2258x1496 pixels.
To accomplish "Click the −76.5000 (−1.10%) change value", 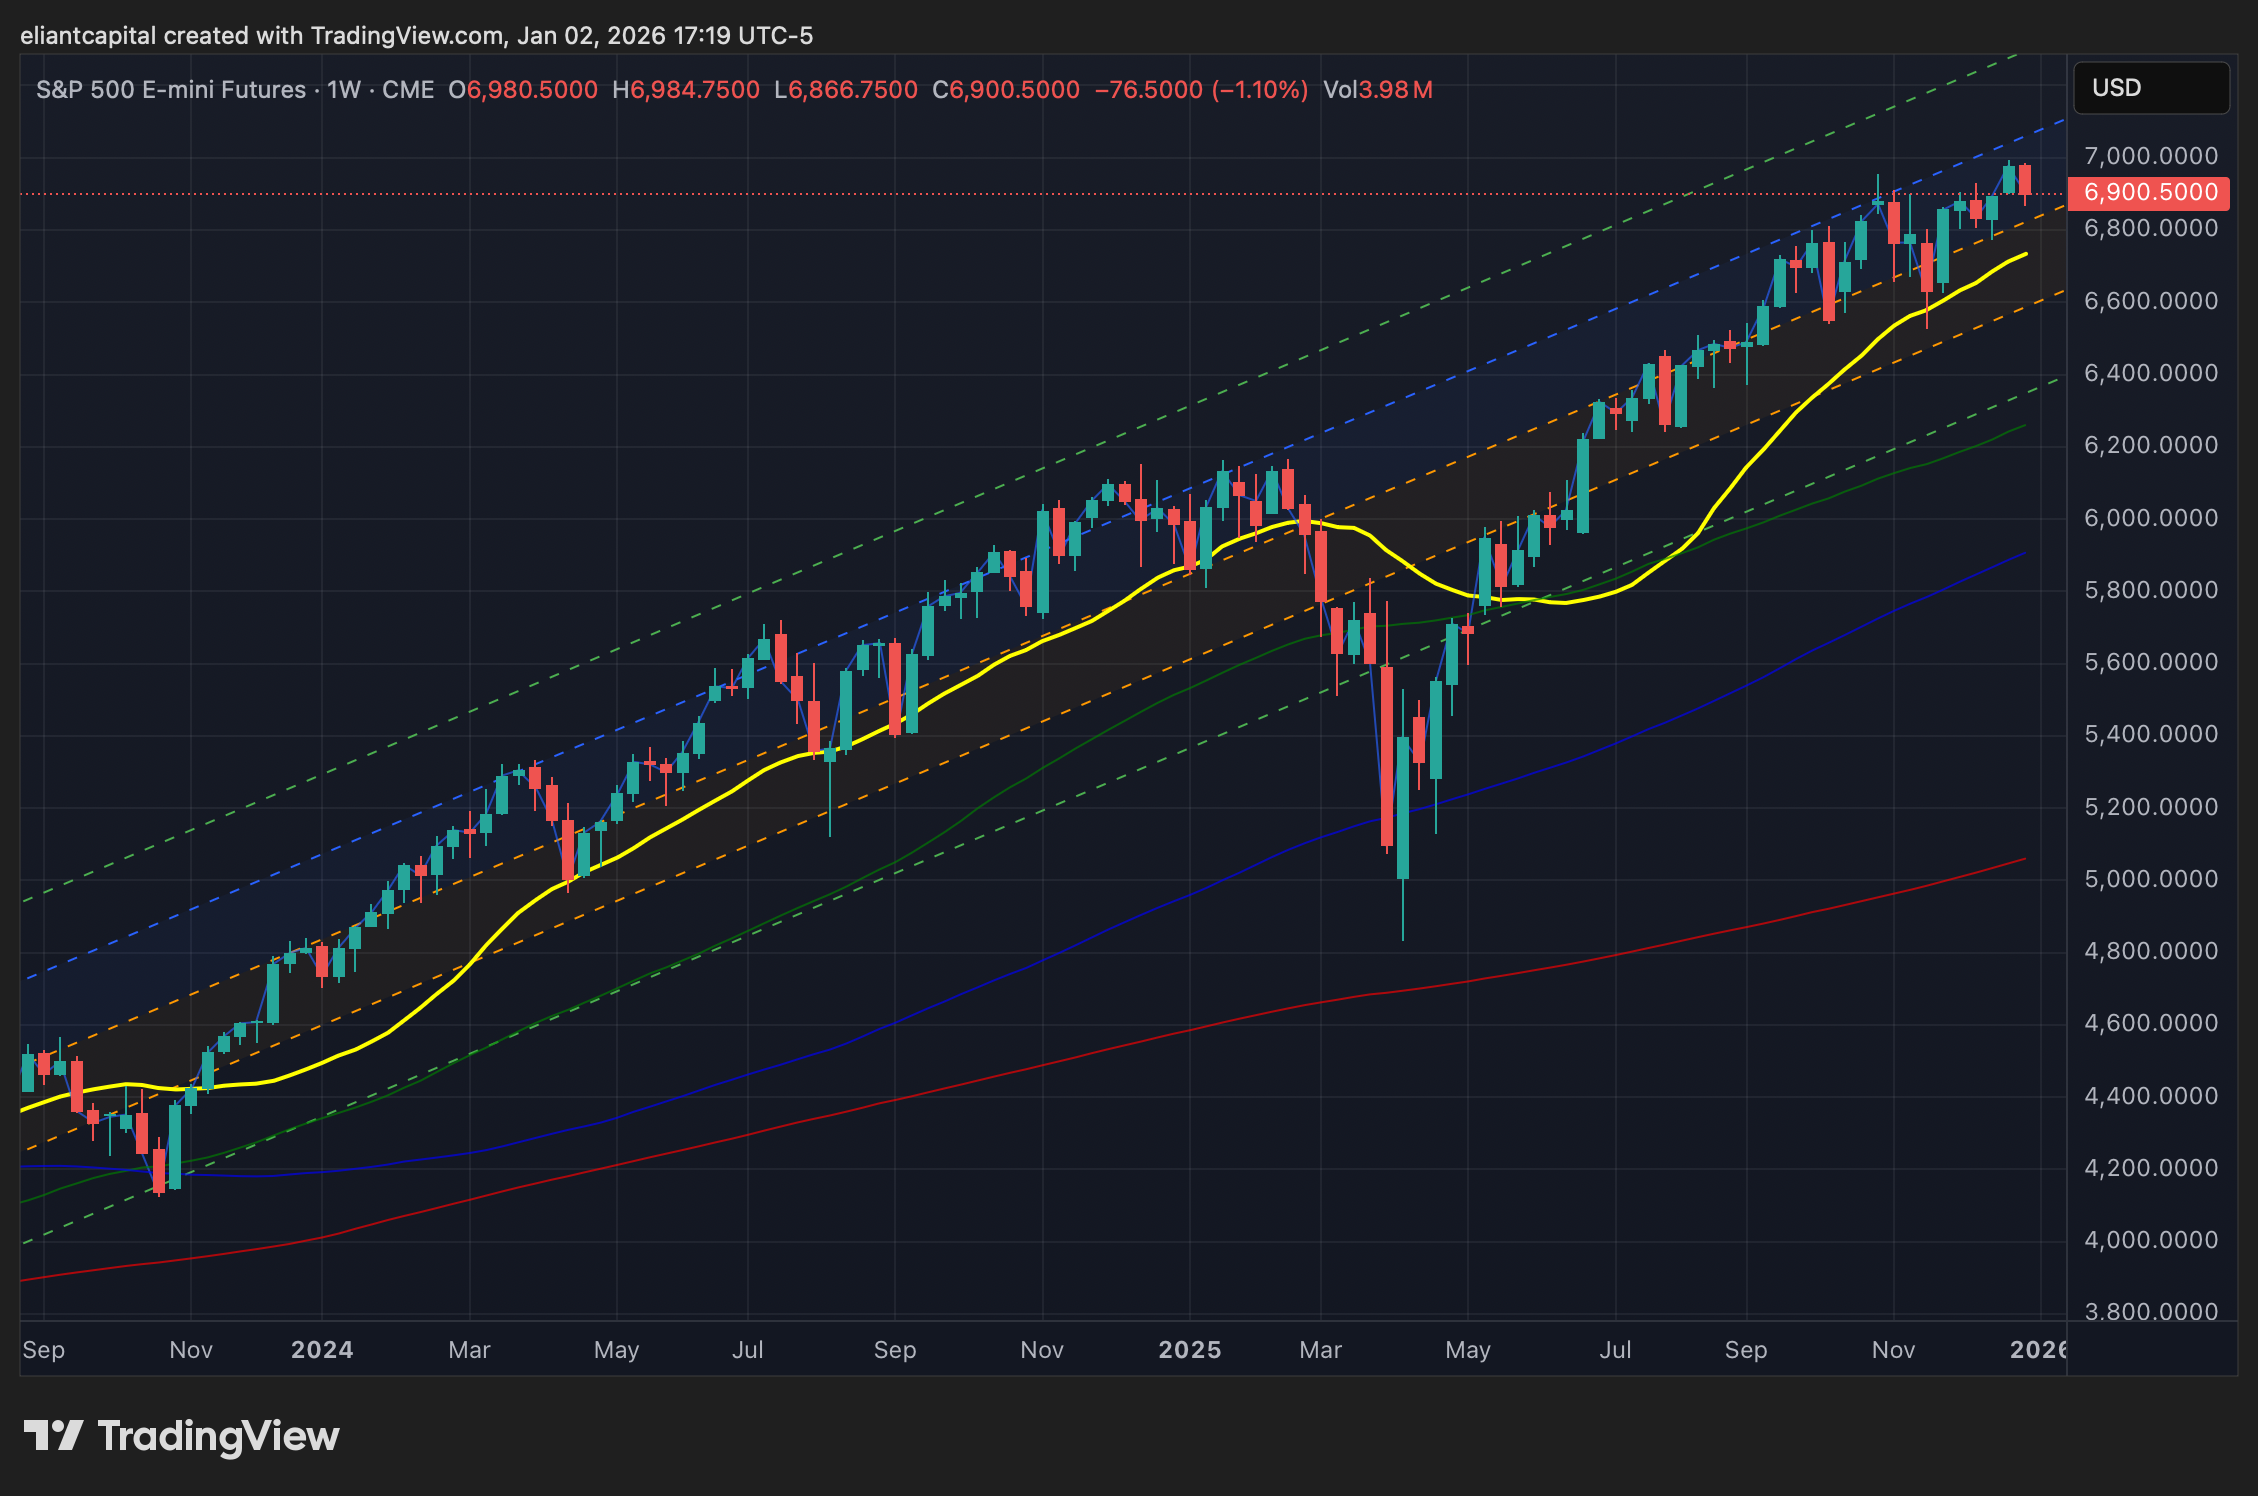I will coord(1201,90).
